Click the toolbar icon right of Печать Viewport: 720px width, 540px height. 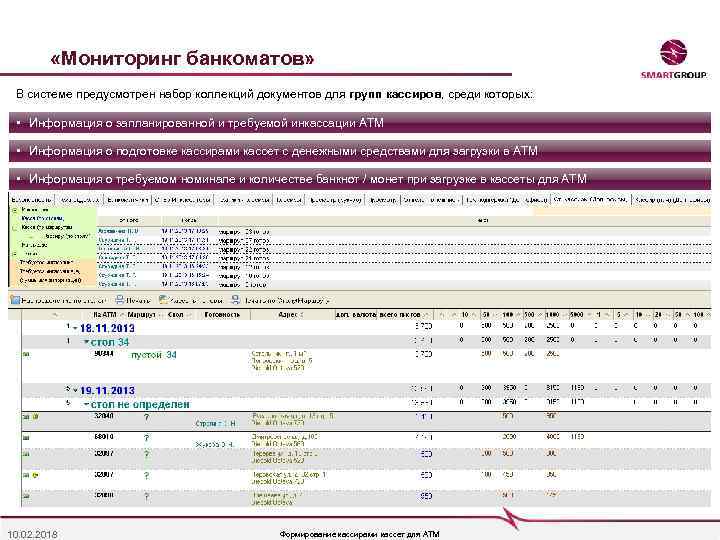click(163, 300)
